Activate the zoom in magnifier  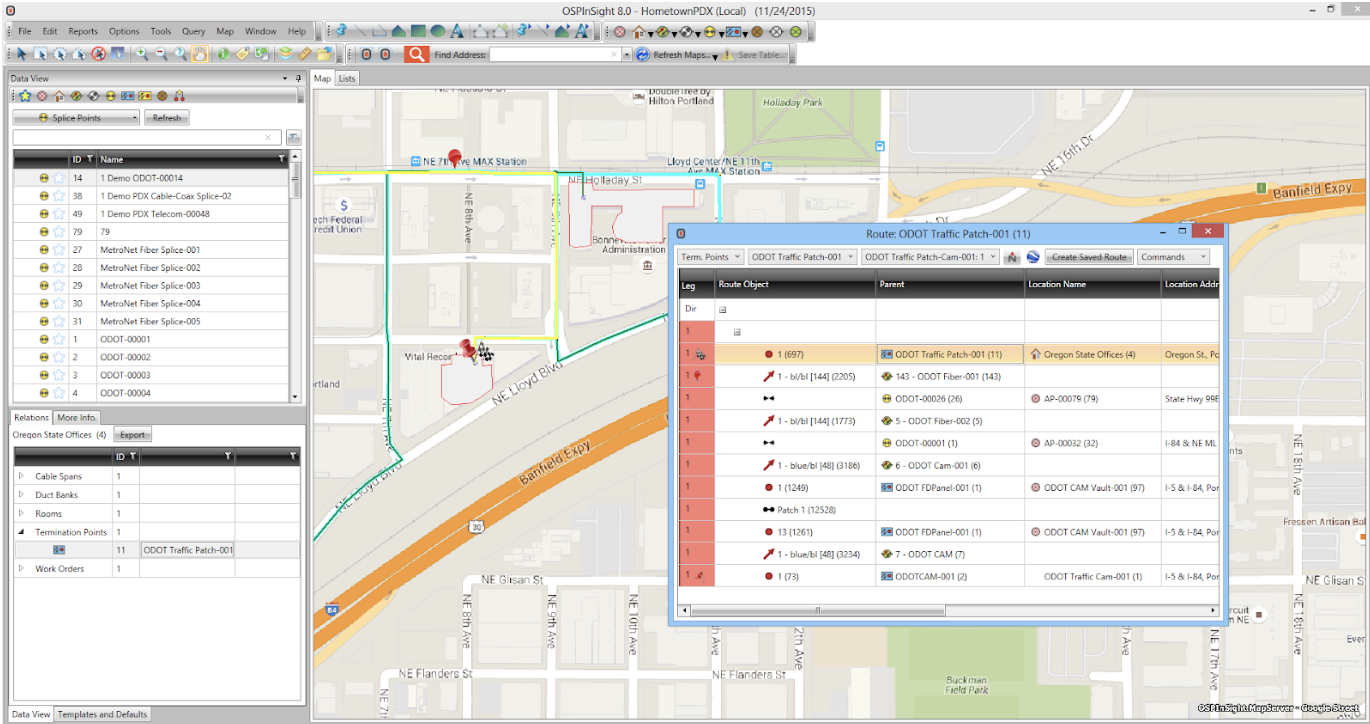tap(141, 54)
